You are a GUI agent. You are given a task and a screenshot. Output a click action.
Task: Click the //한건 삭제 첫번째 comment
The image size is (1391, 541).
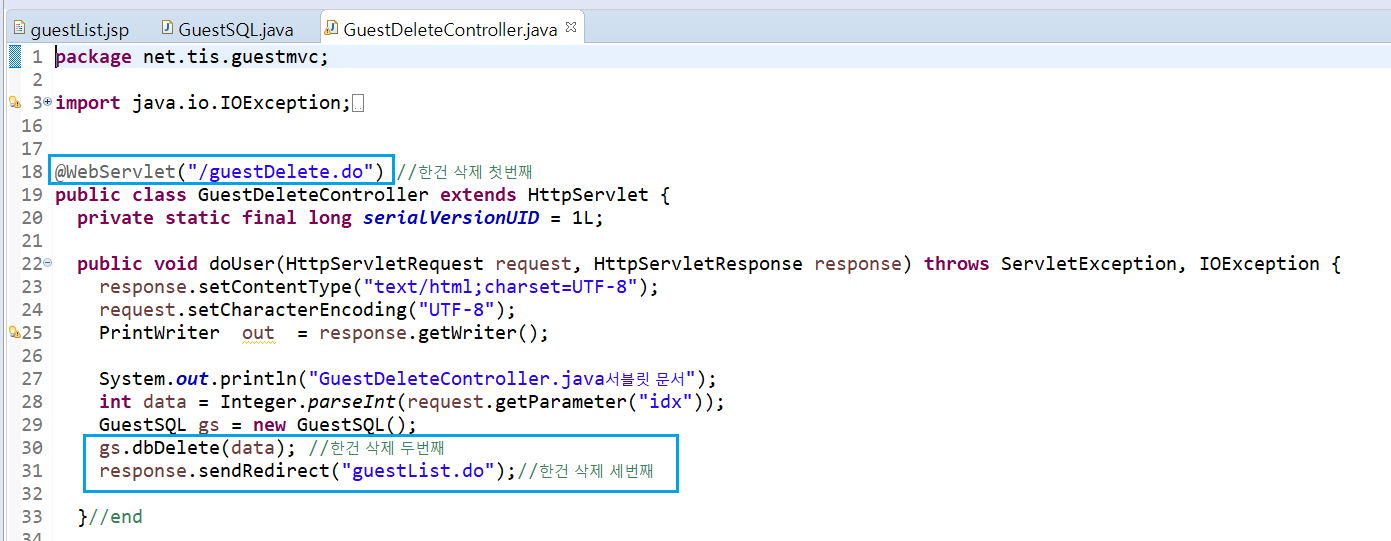464,172
